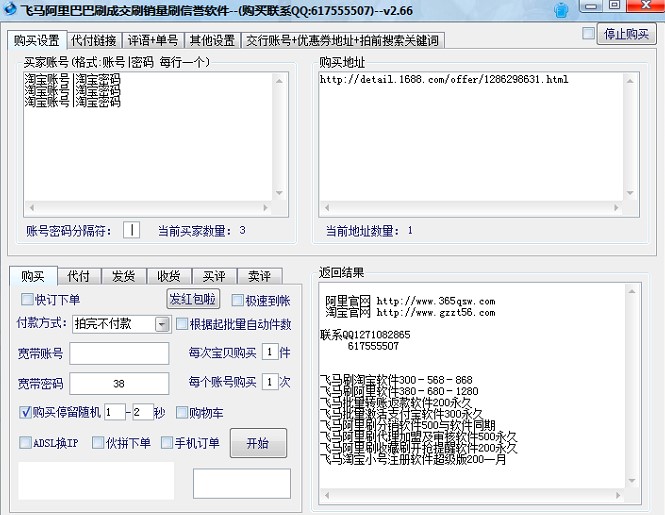The height and width of the screenshot is (515, 665).
Task: Click the 停止购买 button
Action: pyautogui.click(x=626, y=34)
